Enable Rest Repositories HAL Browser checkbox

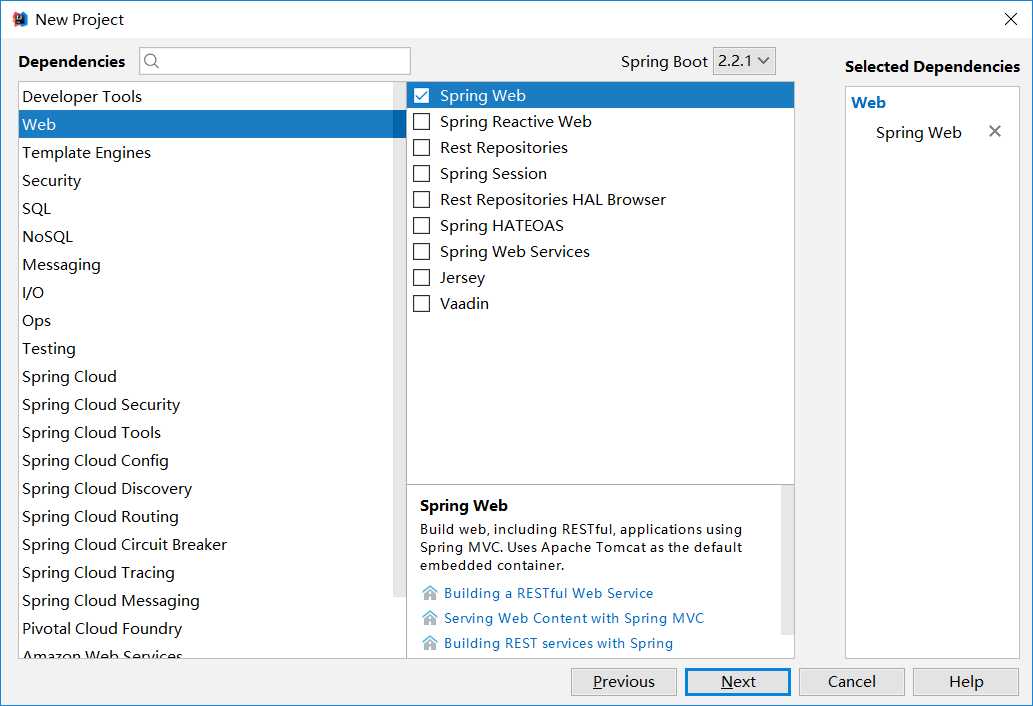pyautogui.click(x=422, y=200)
